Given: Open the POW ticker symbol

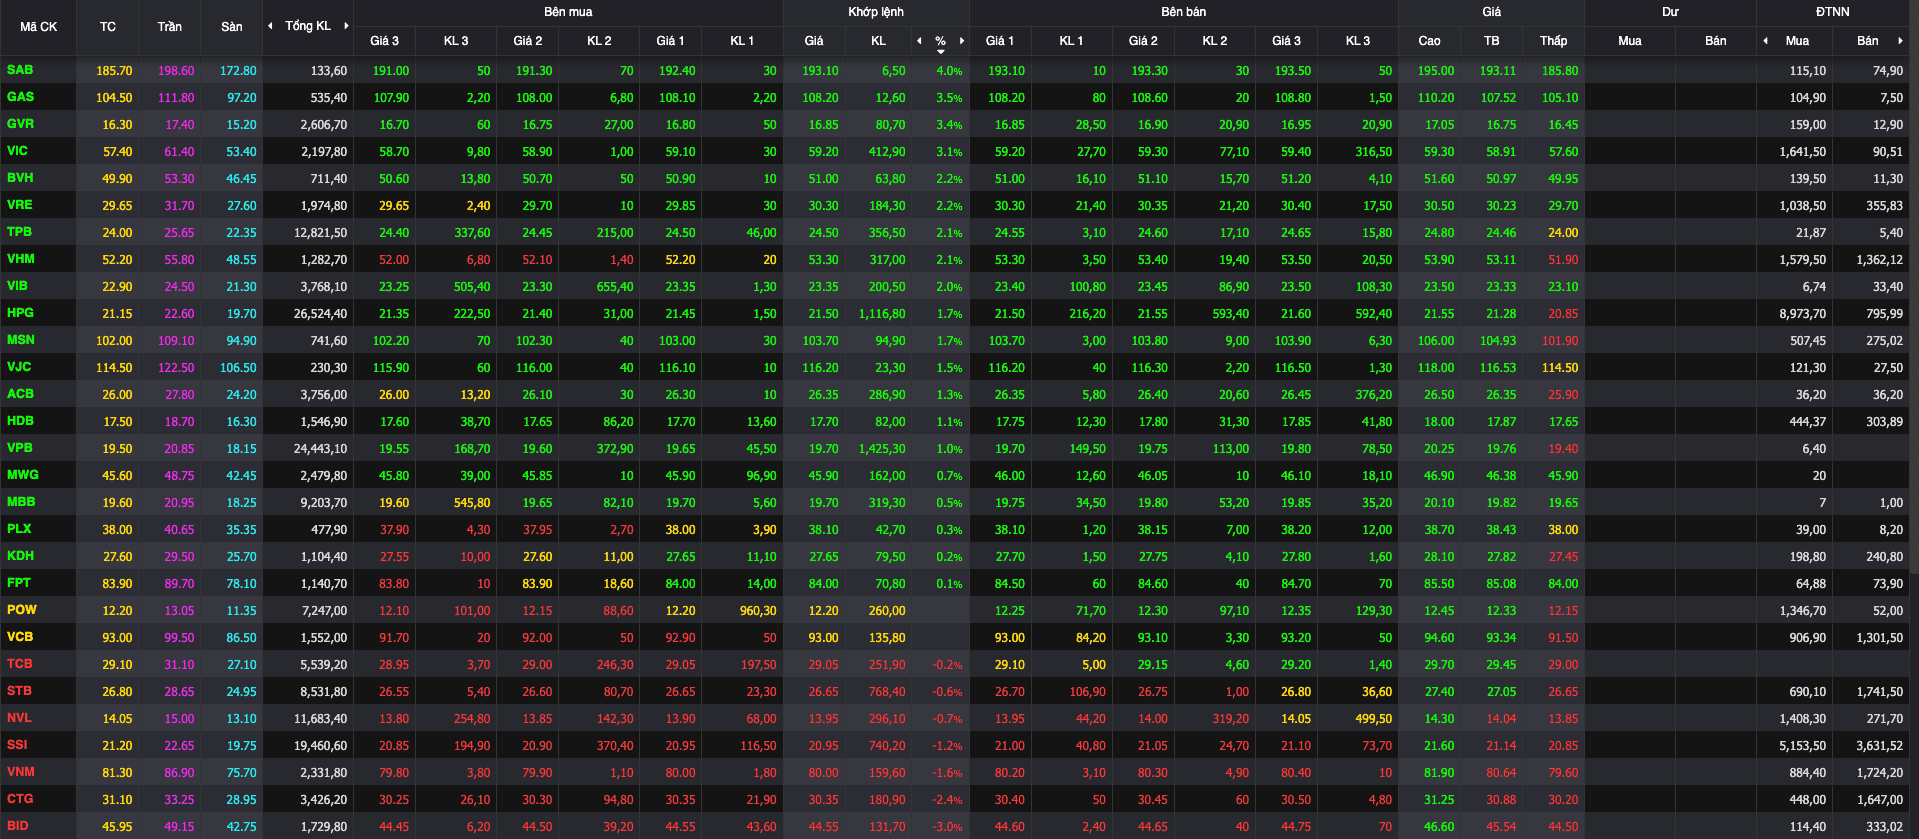Looking at the screenshot, I should [x=21, y=610].
